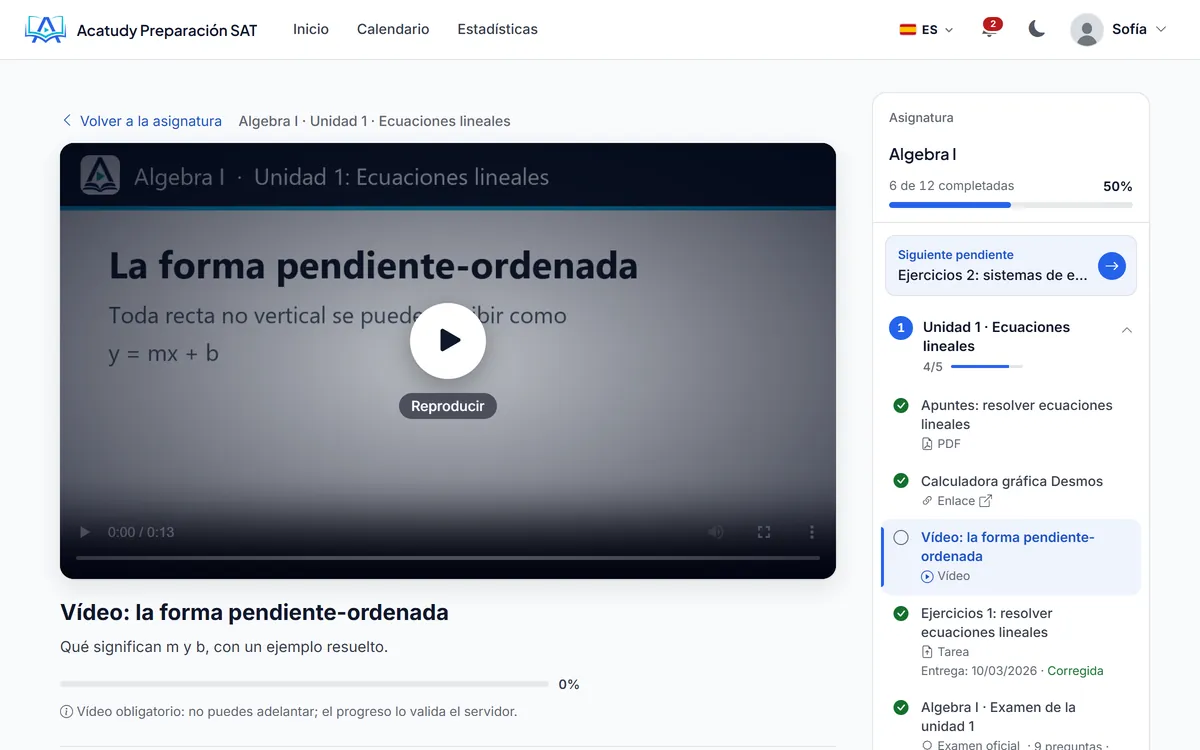Click the green check beside Ejercicios 1
Image resolution: width=1200 pixels, height=750 pixels.
pyautogui.click(x=901, y=614)
